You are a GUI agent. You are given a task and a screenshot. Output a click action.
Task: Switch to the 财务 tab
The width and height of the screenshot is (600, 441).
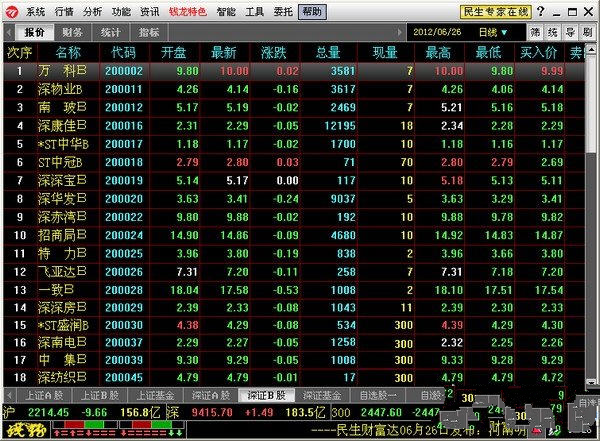point(73,33)
